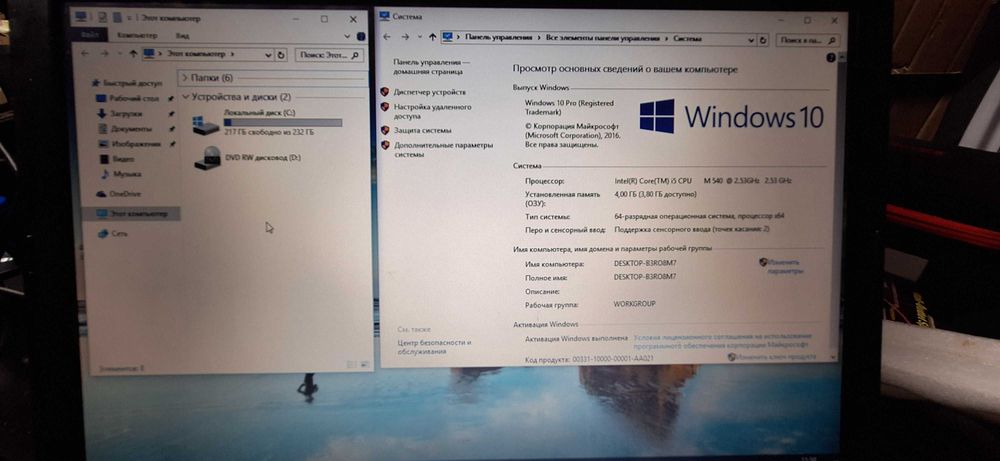This screenshot has height=461, width=1000.
Task: Click large view icon in Explorer status bar
Action: 364,365
